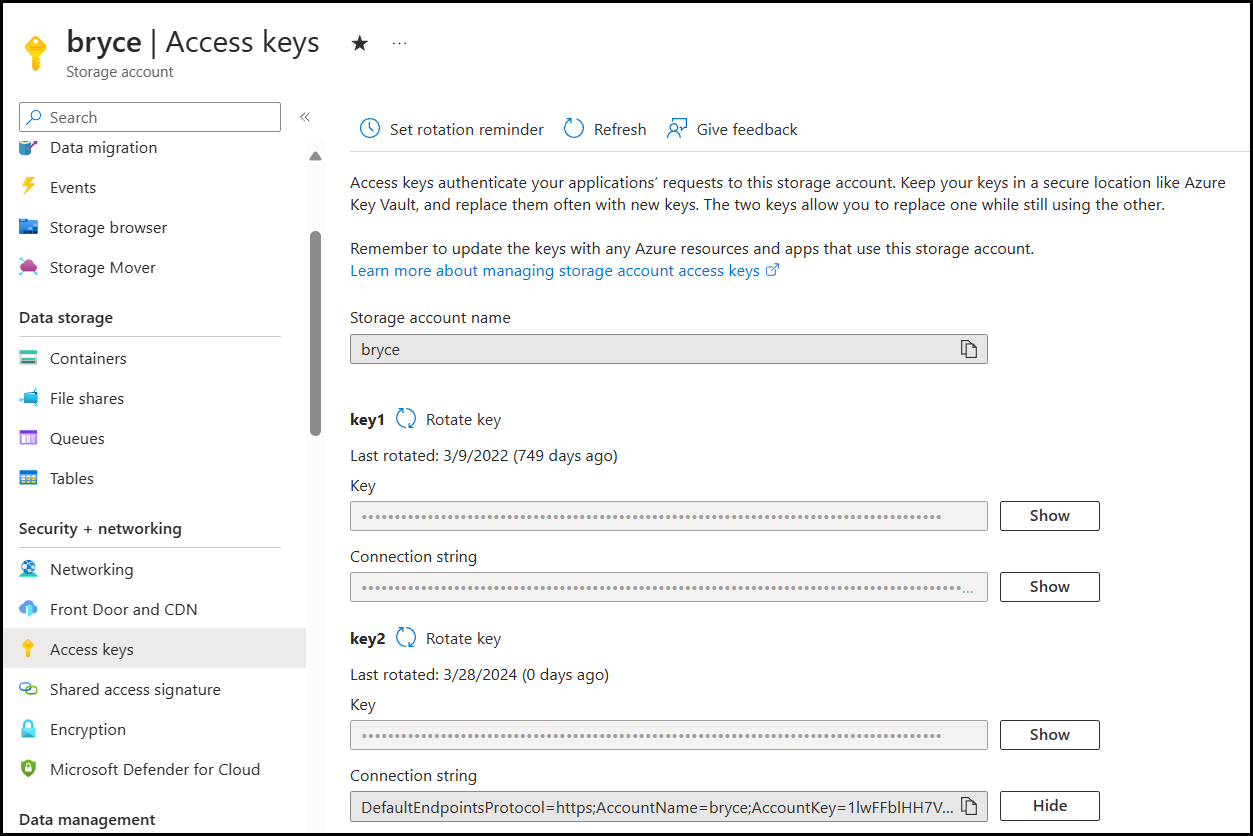Click the Data storage section header
Viewport: 1253px width, 836px height.
(66, 318)
